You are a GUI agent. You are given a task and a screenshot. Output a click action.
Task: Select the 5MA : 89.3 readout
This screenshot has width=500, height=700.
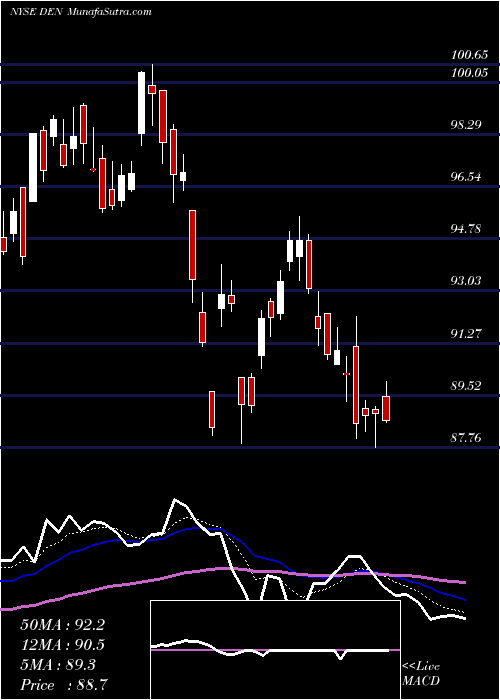(58, 665)
